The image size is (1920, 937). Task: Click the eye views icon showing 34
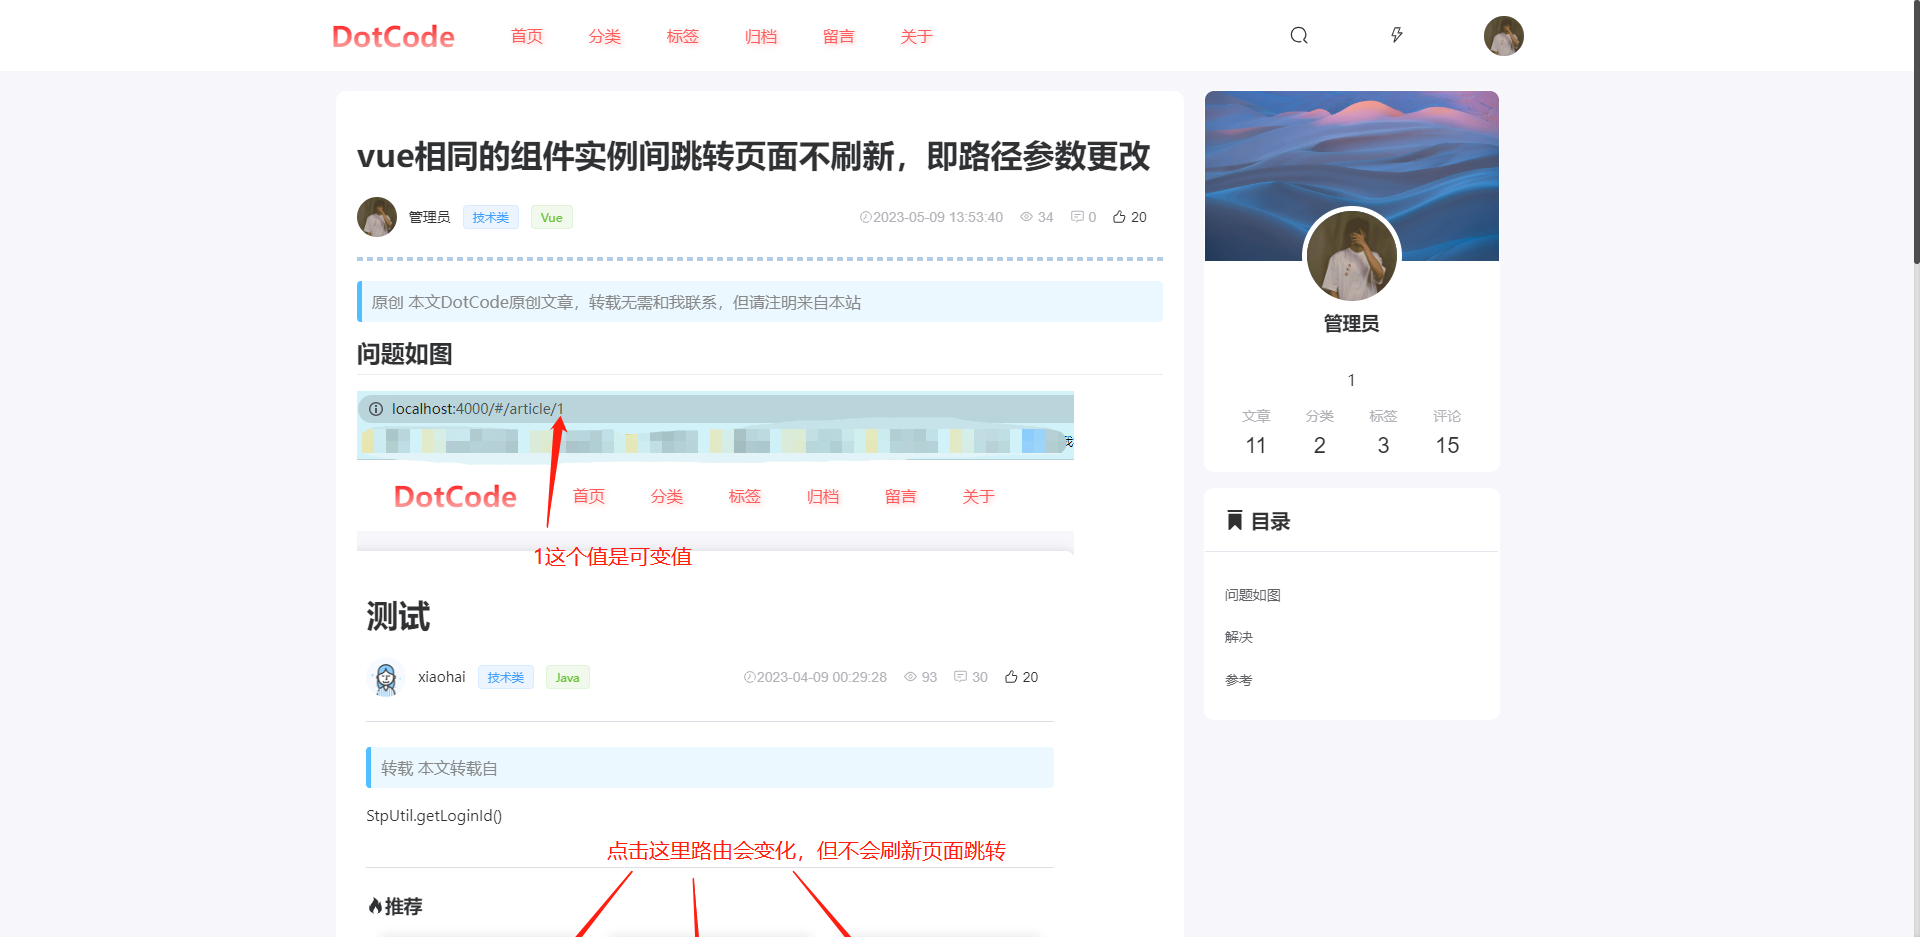1026,217
